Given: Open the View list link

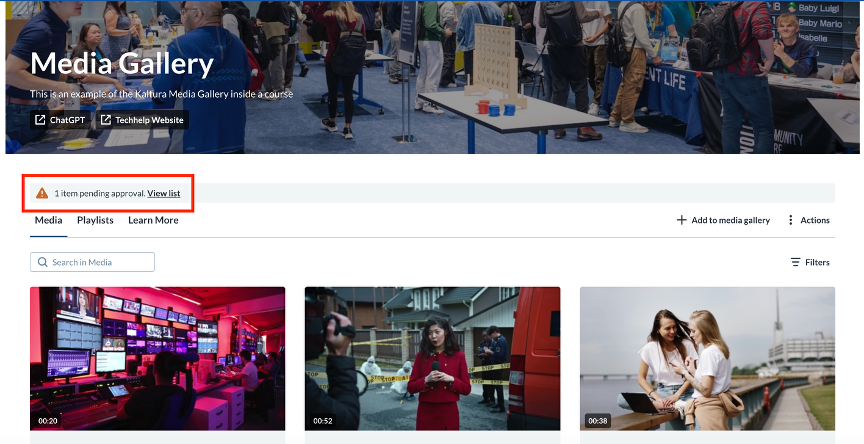Looking at the screenshot, I should pyautogui.click(x=164, y=193).
